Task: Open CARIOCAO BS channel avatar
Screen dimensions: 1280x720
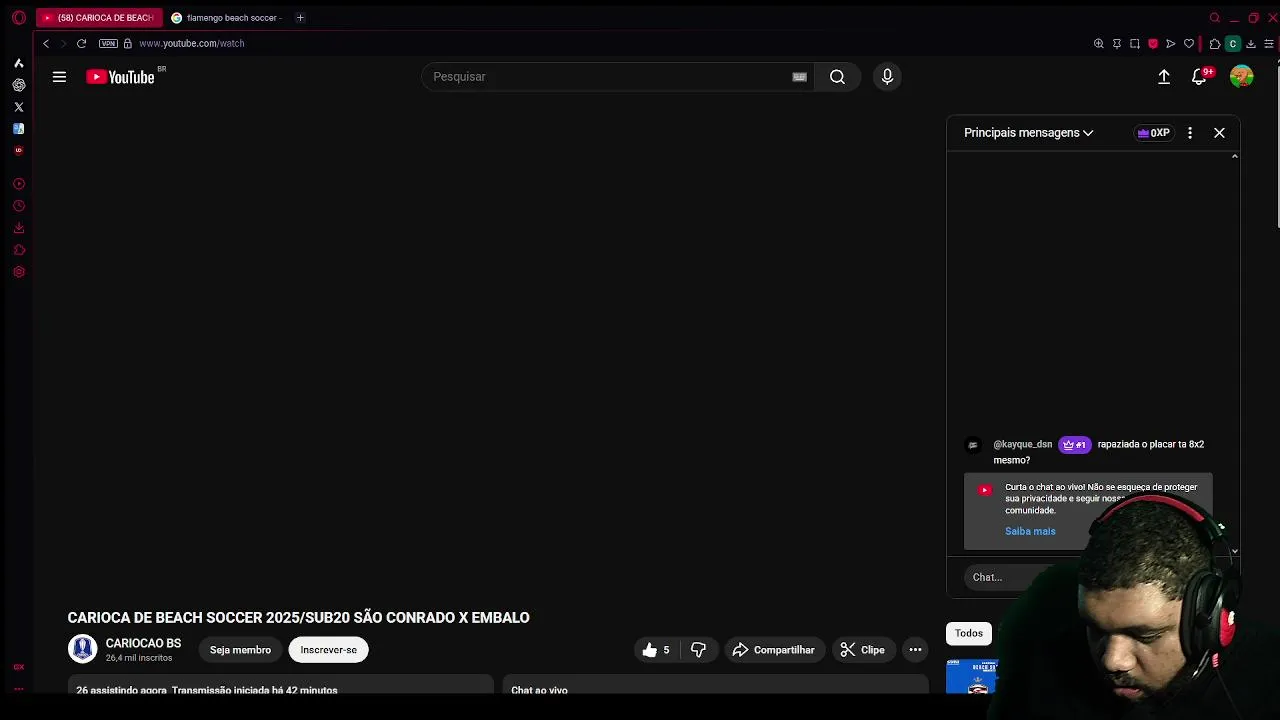Action: (82, 649)
